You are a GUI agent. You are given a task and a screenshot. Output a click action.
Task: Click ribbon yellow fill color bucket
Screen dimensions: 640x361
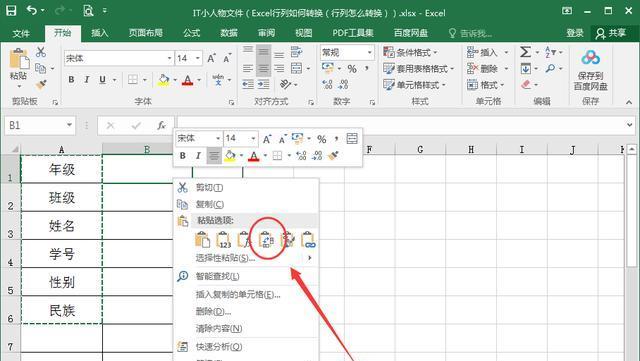(164, 80)
